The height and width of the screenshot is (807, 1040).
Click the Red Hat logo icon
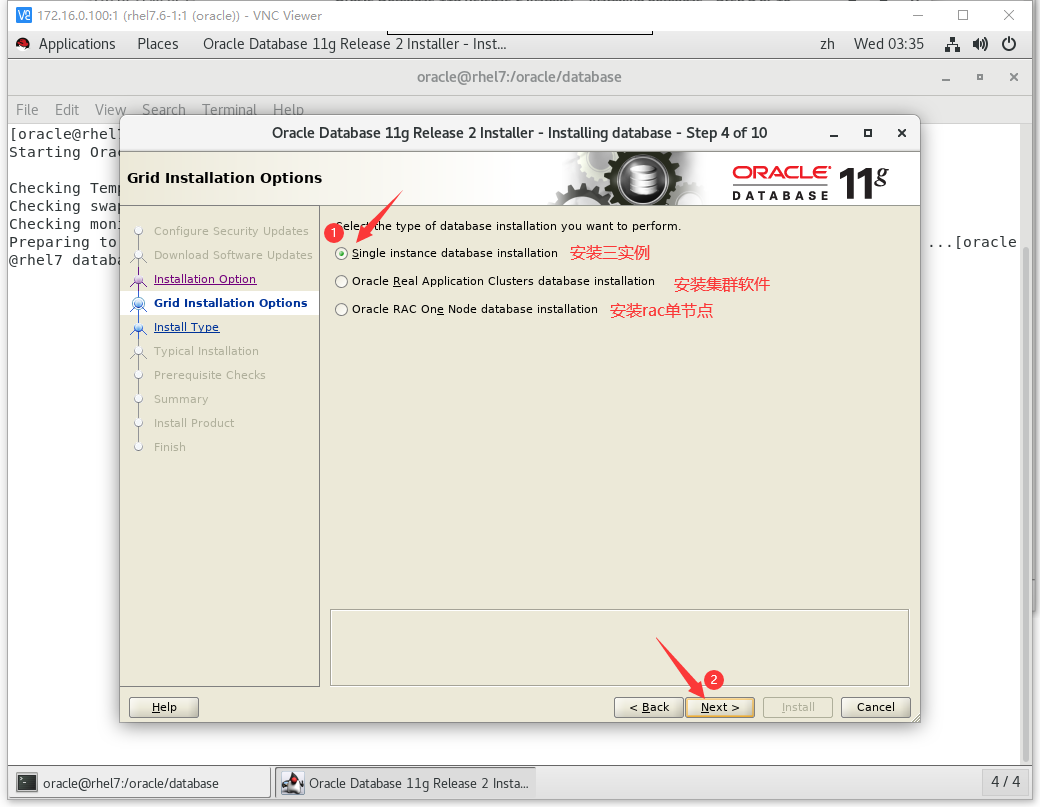click(x=23, y=44)
